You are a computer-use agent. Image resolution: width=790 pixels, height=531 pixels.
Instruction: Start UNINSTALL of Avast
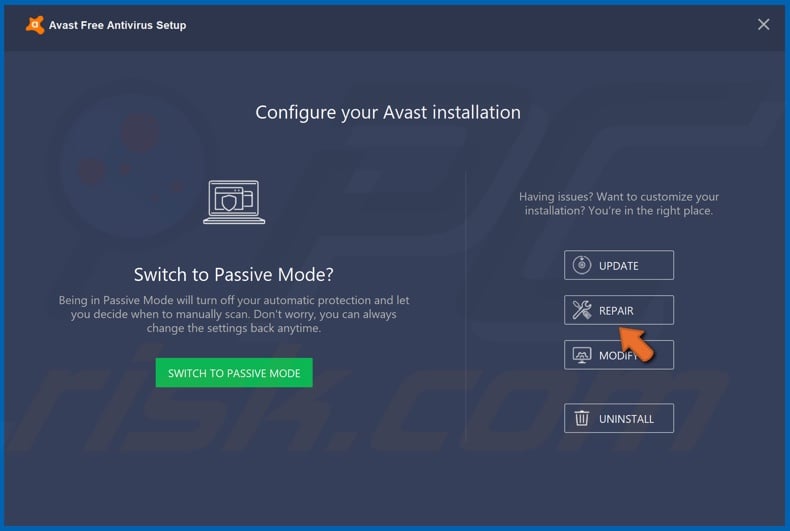[x=619, y=418]
